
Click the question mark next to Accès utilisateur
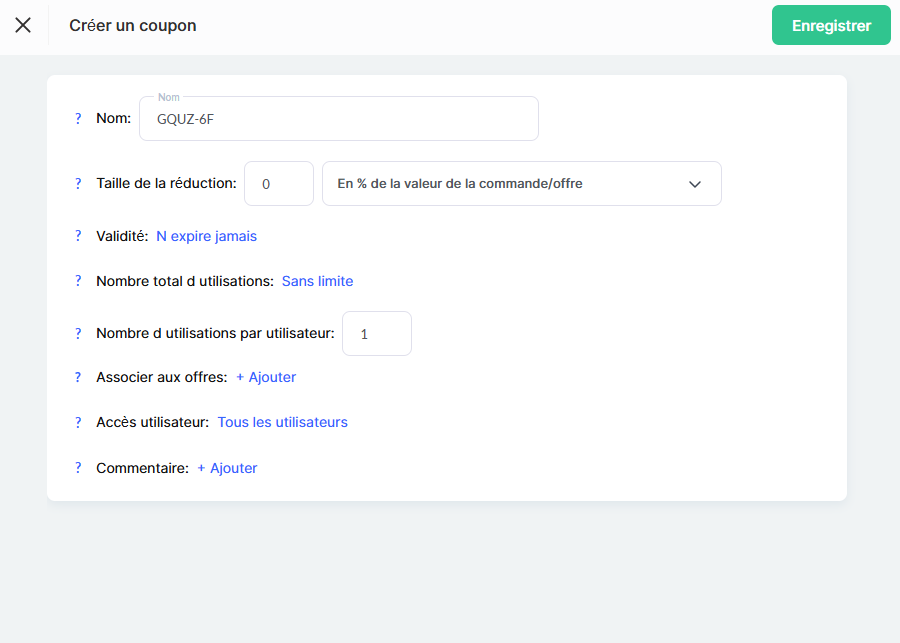(78, 422)
